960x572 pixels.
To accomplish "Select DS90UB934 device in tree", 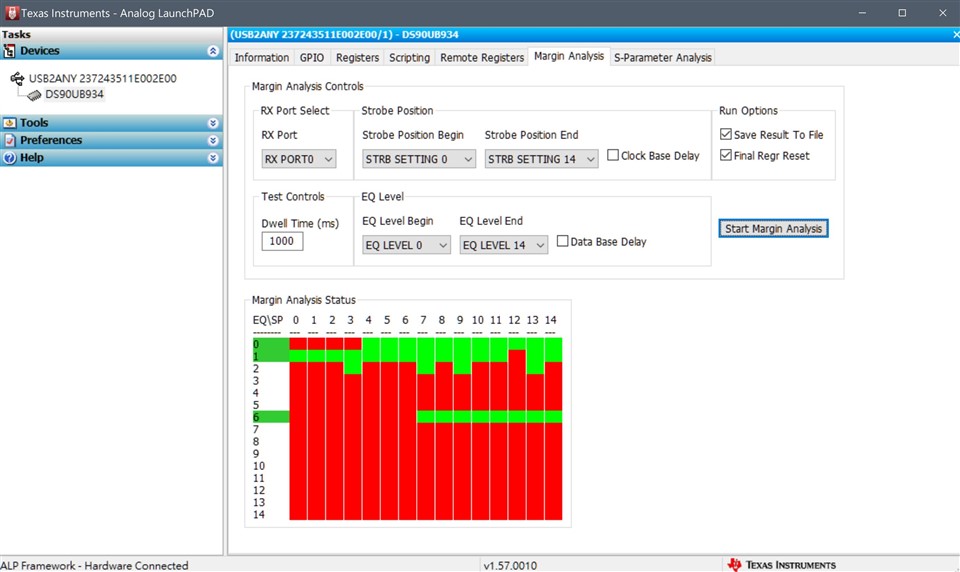I will (x=74, y=94).
